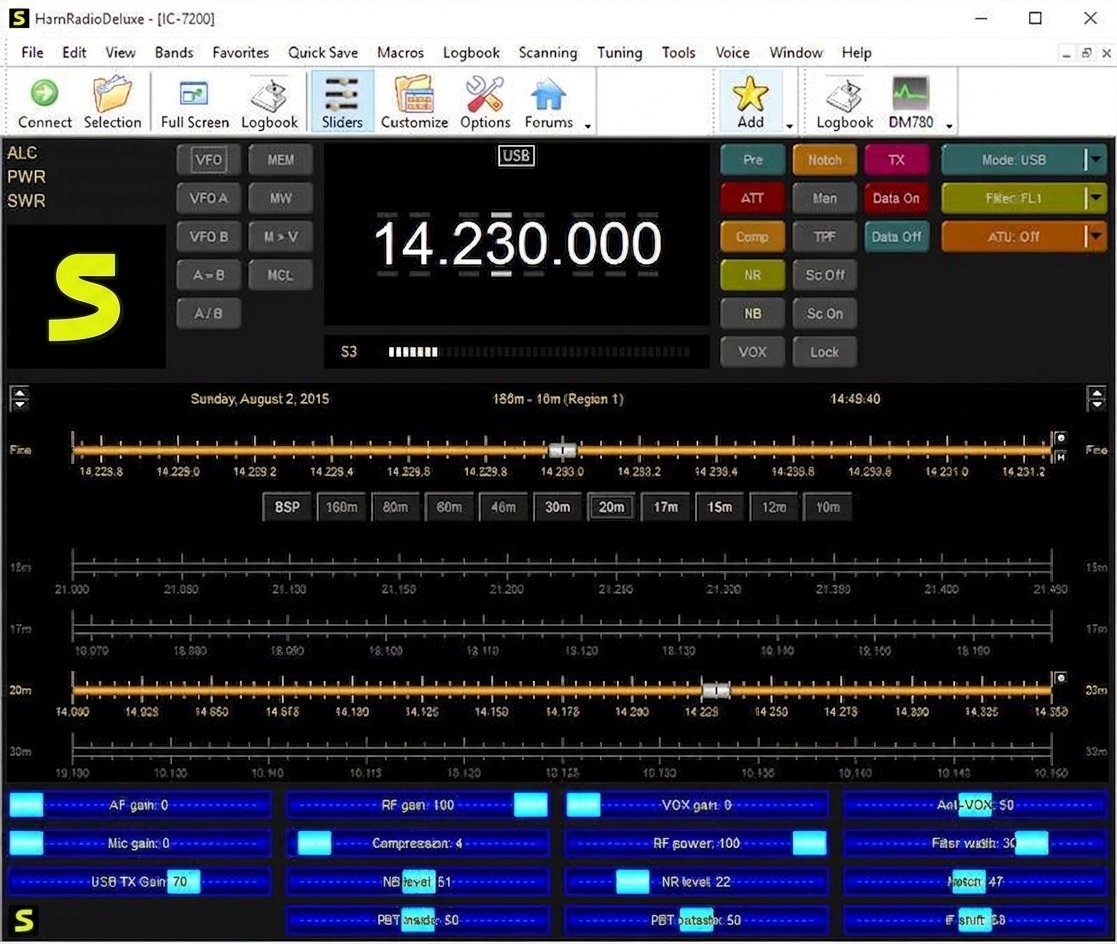Adjust the AF gain slider
The height and width of the screenshot is (944, 1117).
138,805
